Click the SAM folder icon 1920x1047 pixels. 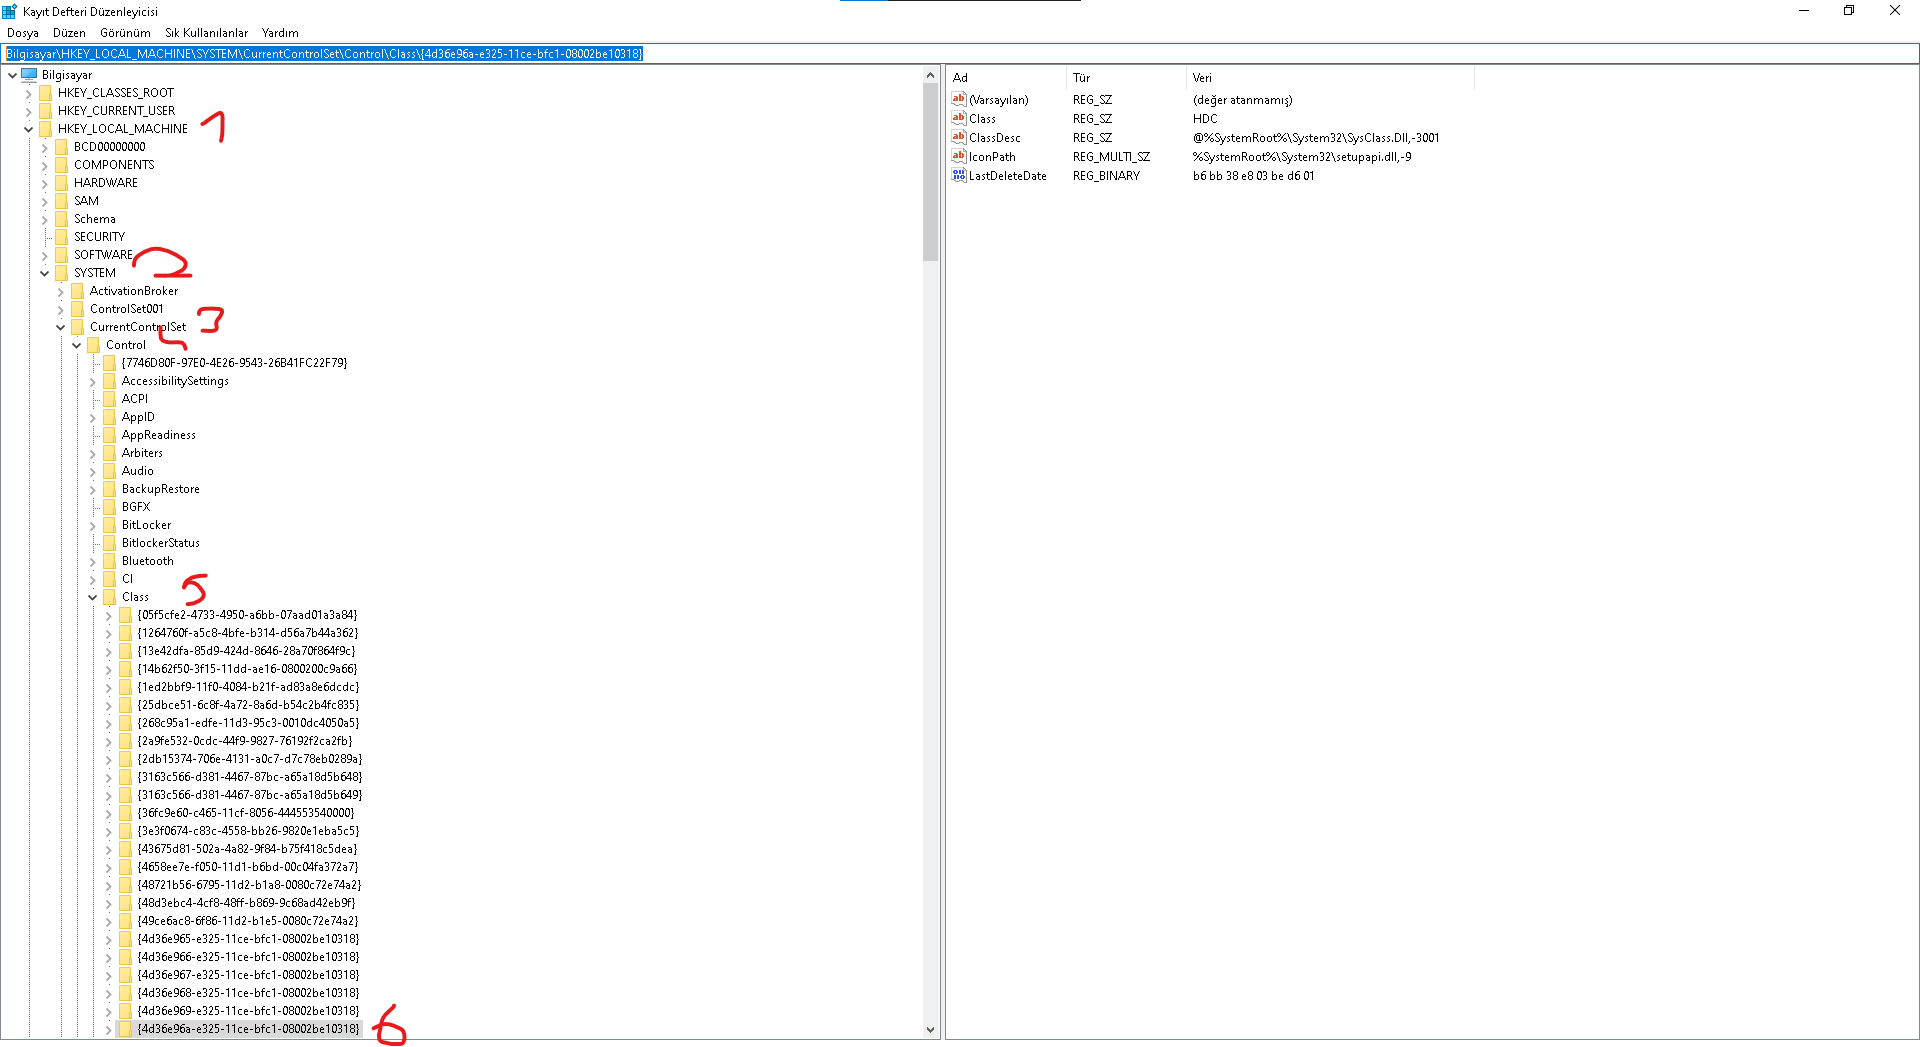coord(61,201)
